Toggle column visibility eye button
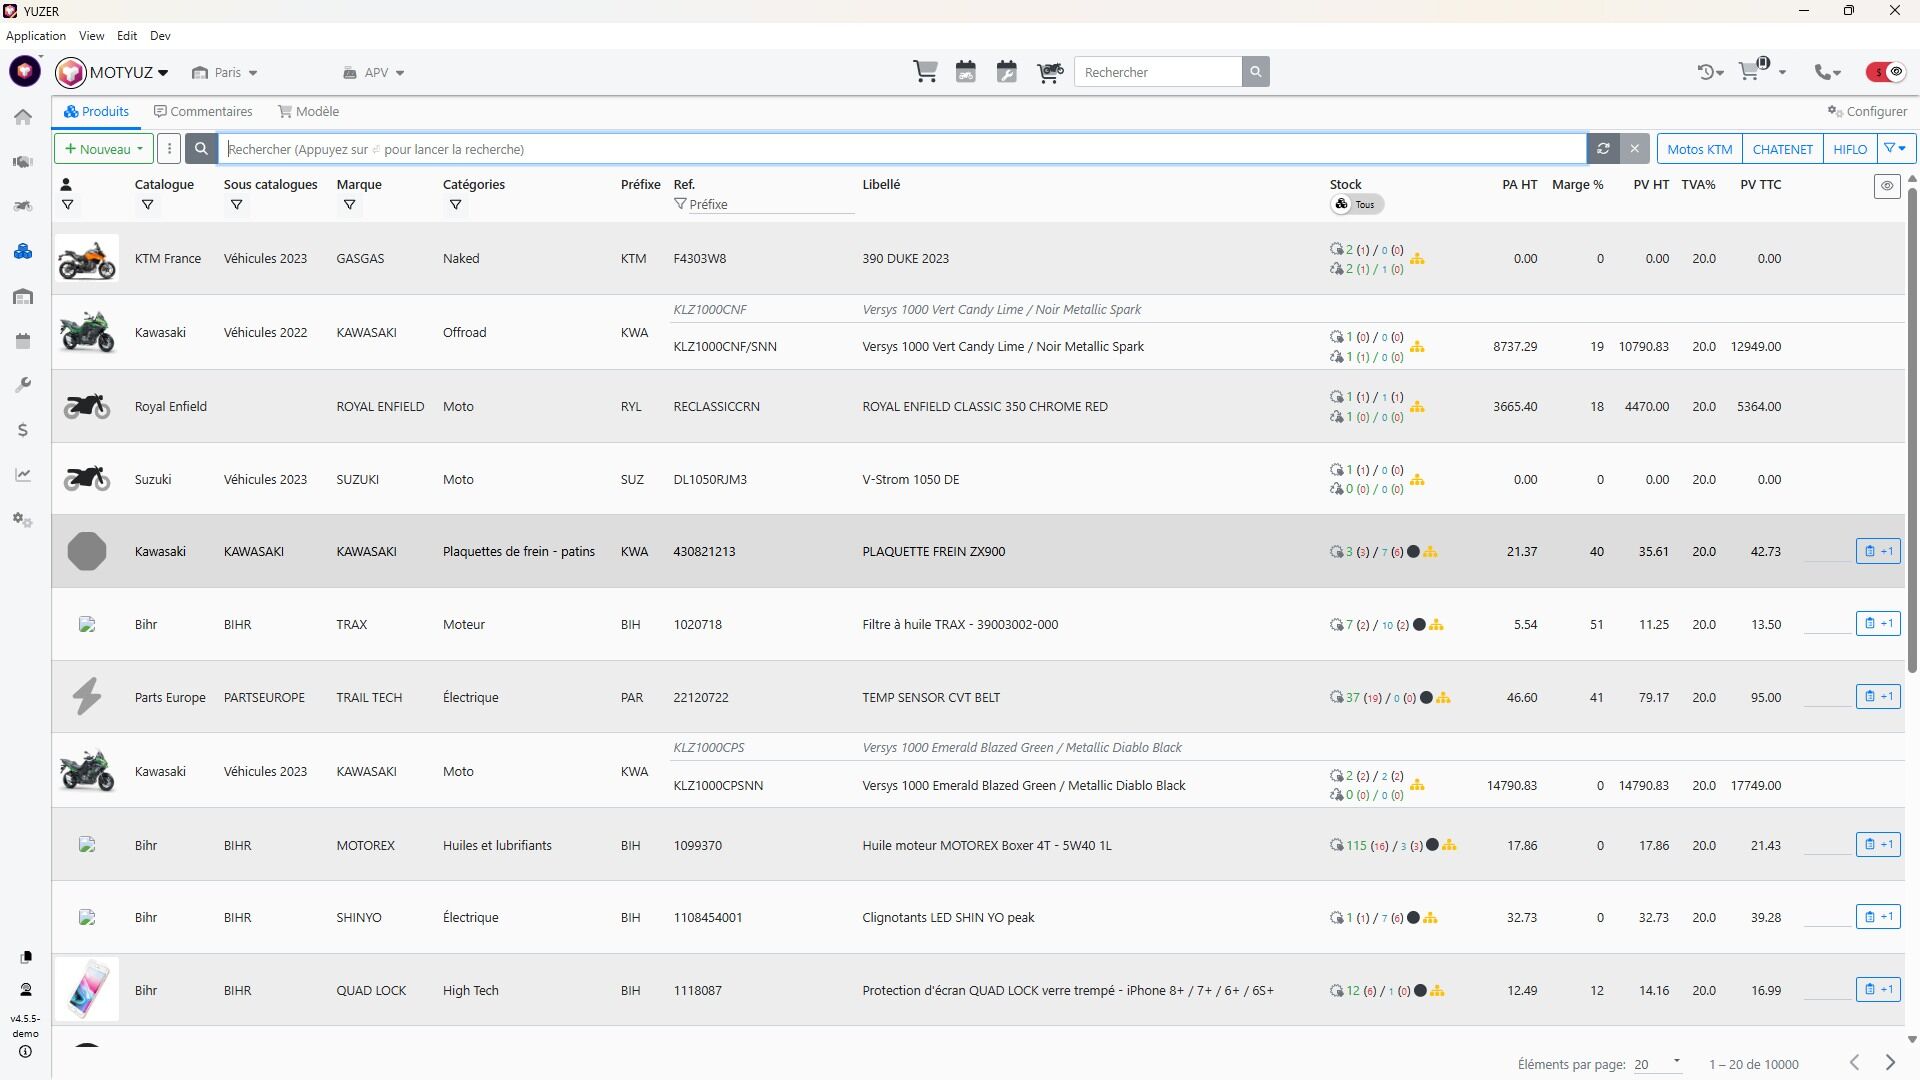 coord(1886,186)
